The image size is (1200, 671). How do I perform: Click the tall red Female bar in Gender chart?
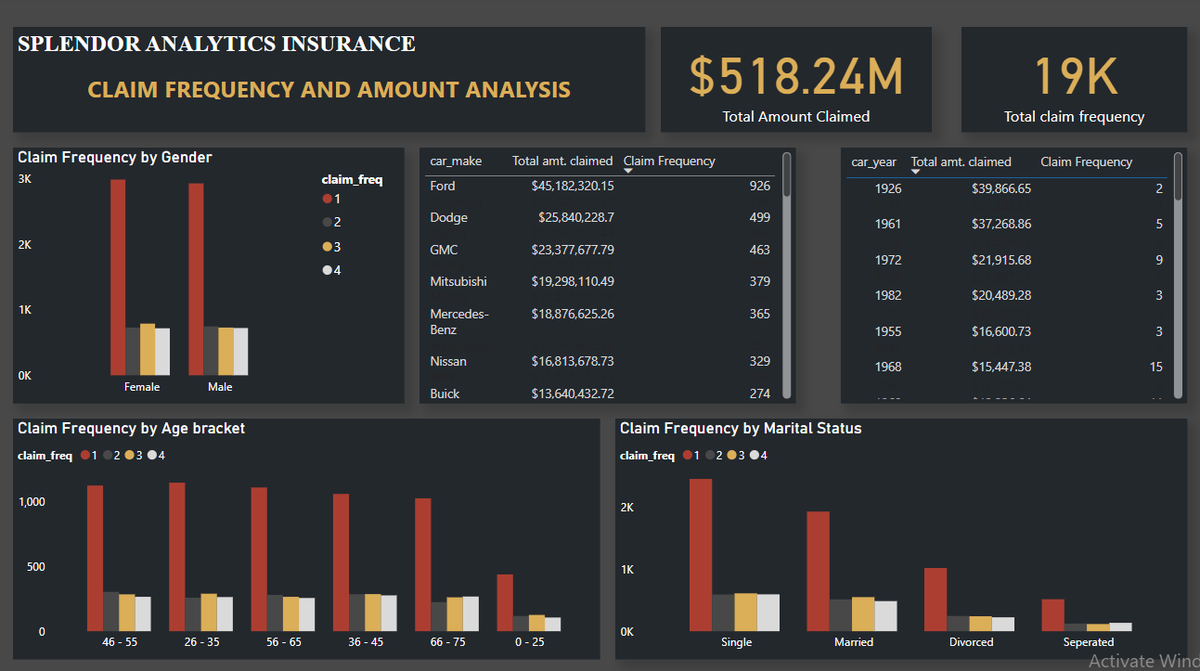click(118, 277)
